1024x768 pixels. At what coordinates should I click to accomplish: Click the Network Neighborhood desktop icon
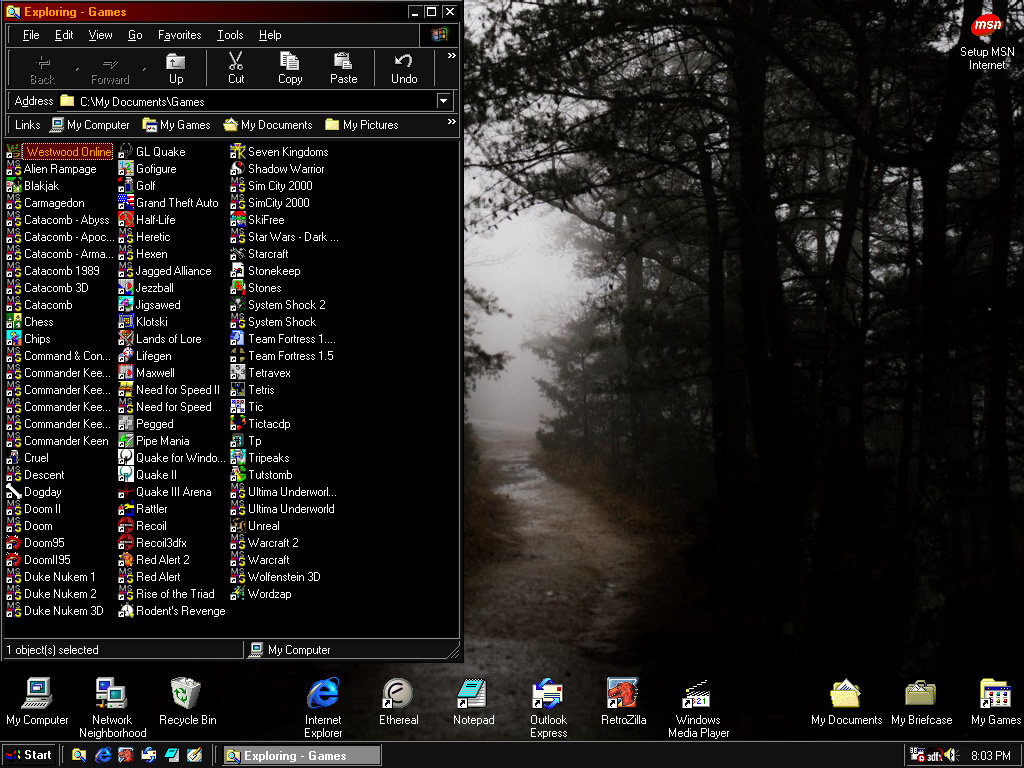click(x=112, y=708)
